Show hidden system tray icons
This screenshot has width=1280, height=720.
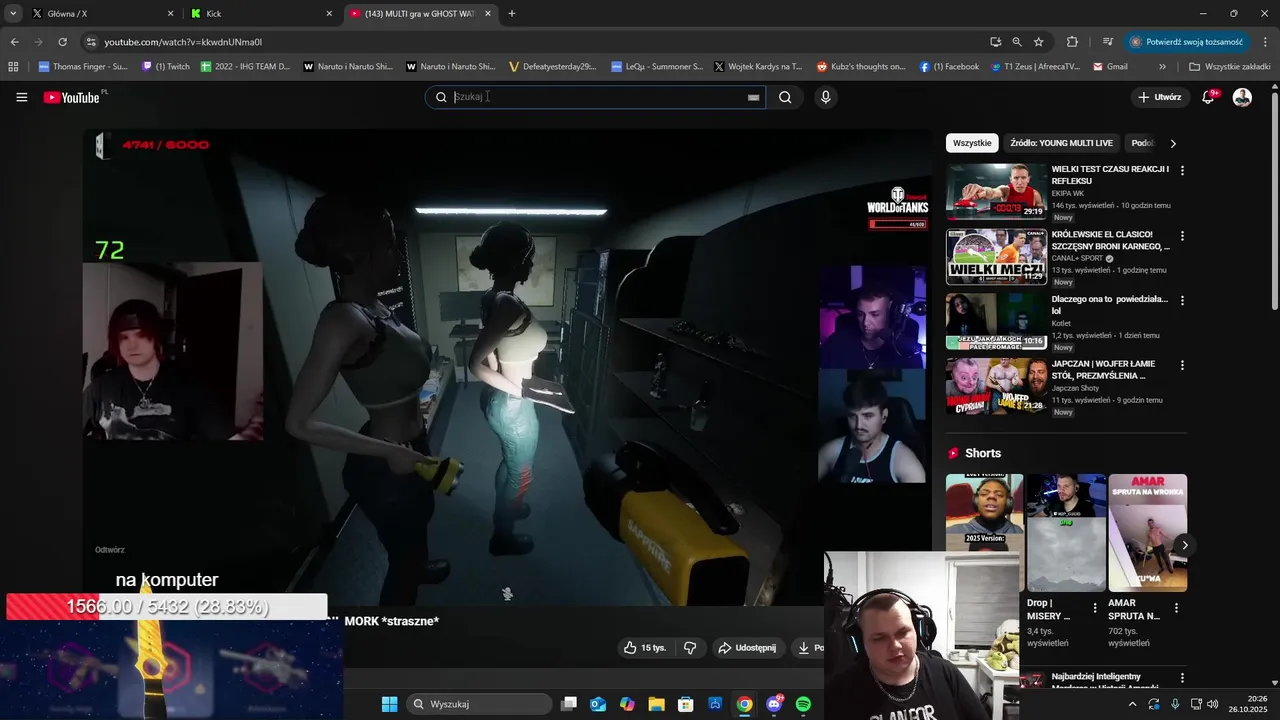(1132, 704)
